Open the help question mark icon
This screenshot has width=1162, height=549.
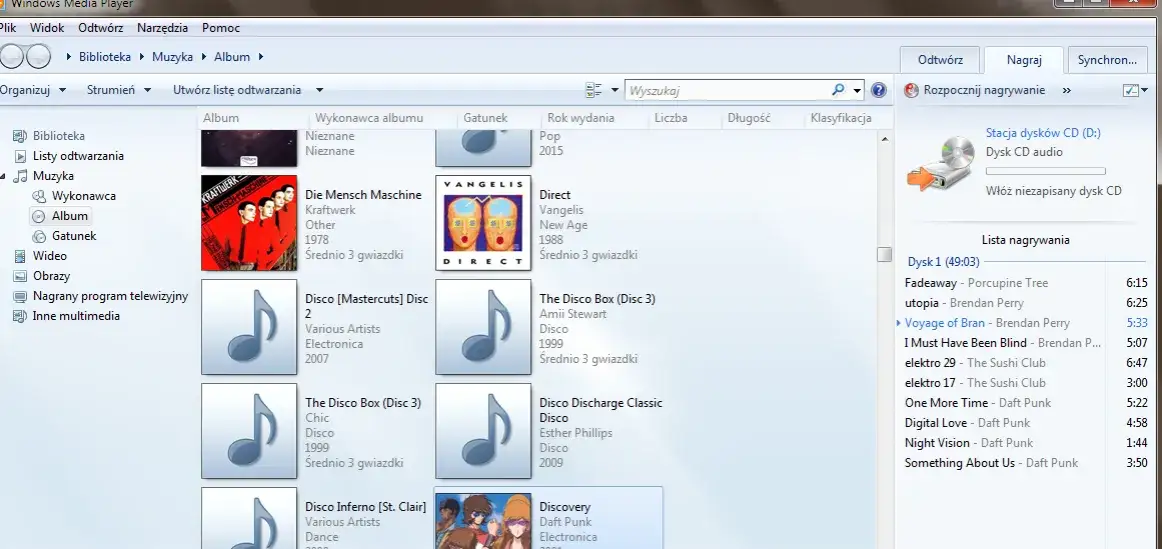[879, 90]
